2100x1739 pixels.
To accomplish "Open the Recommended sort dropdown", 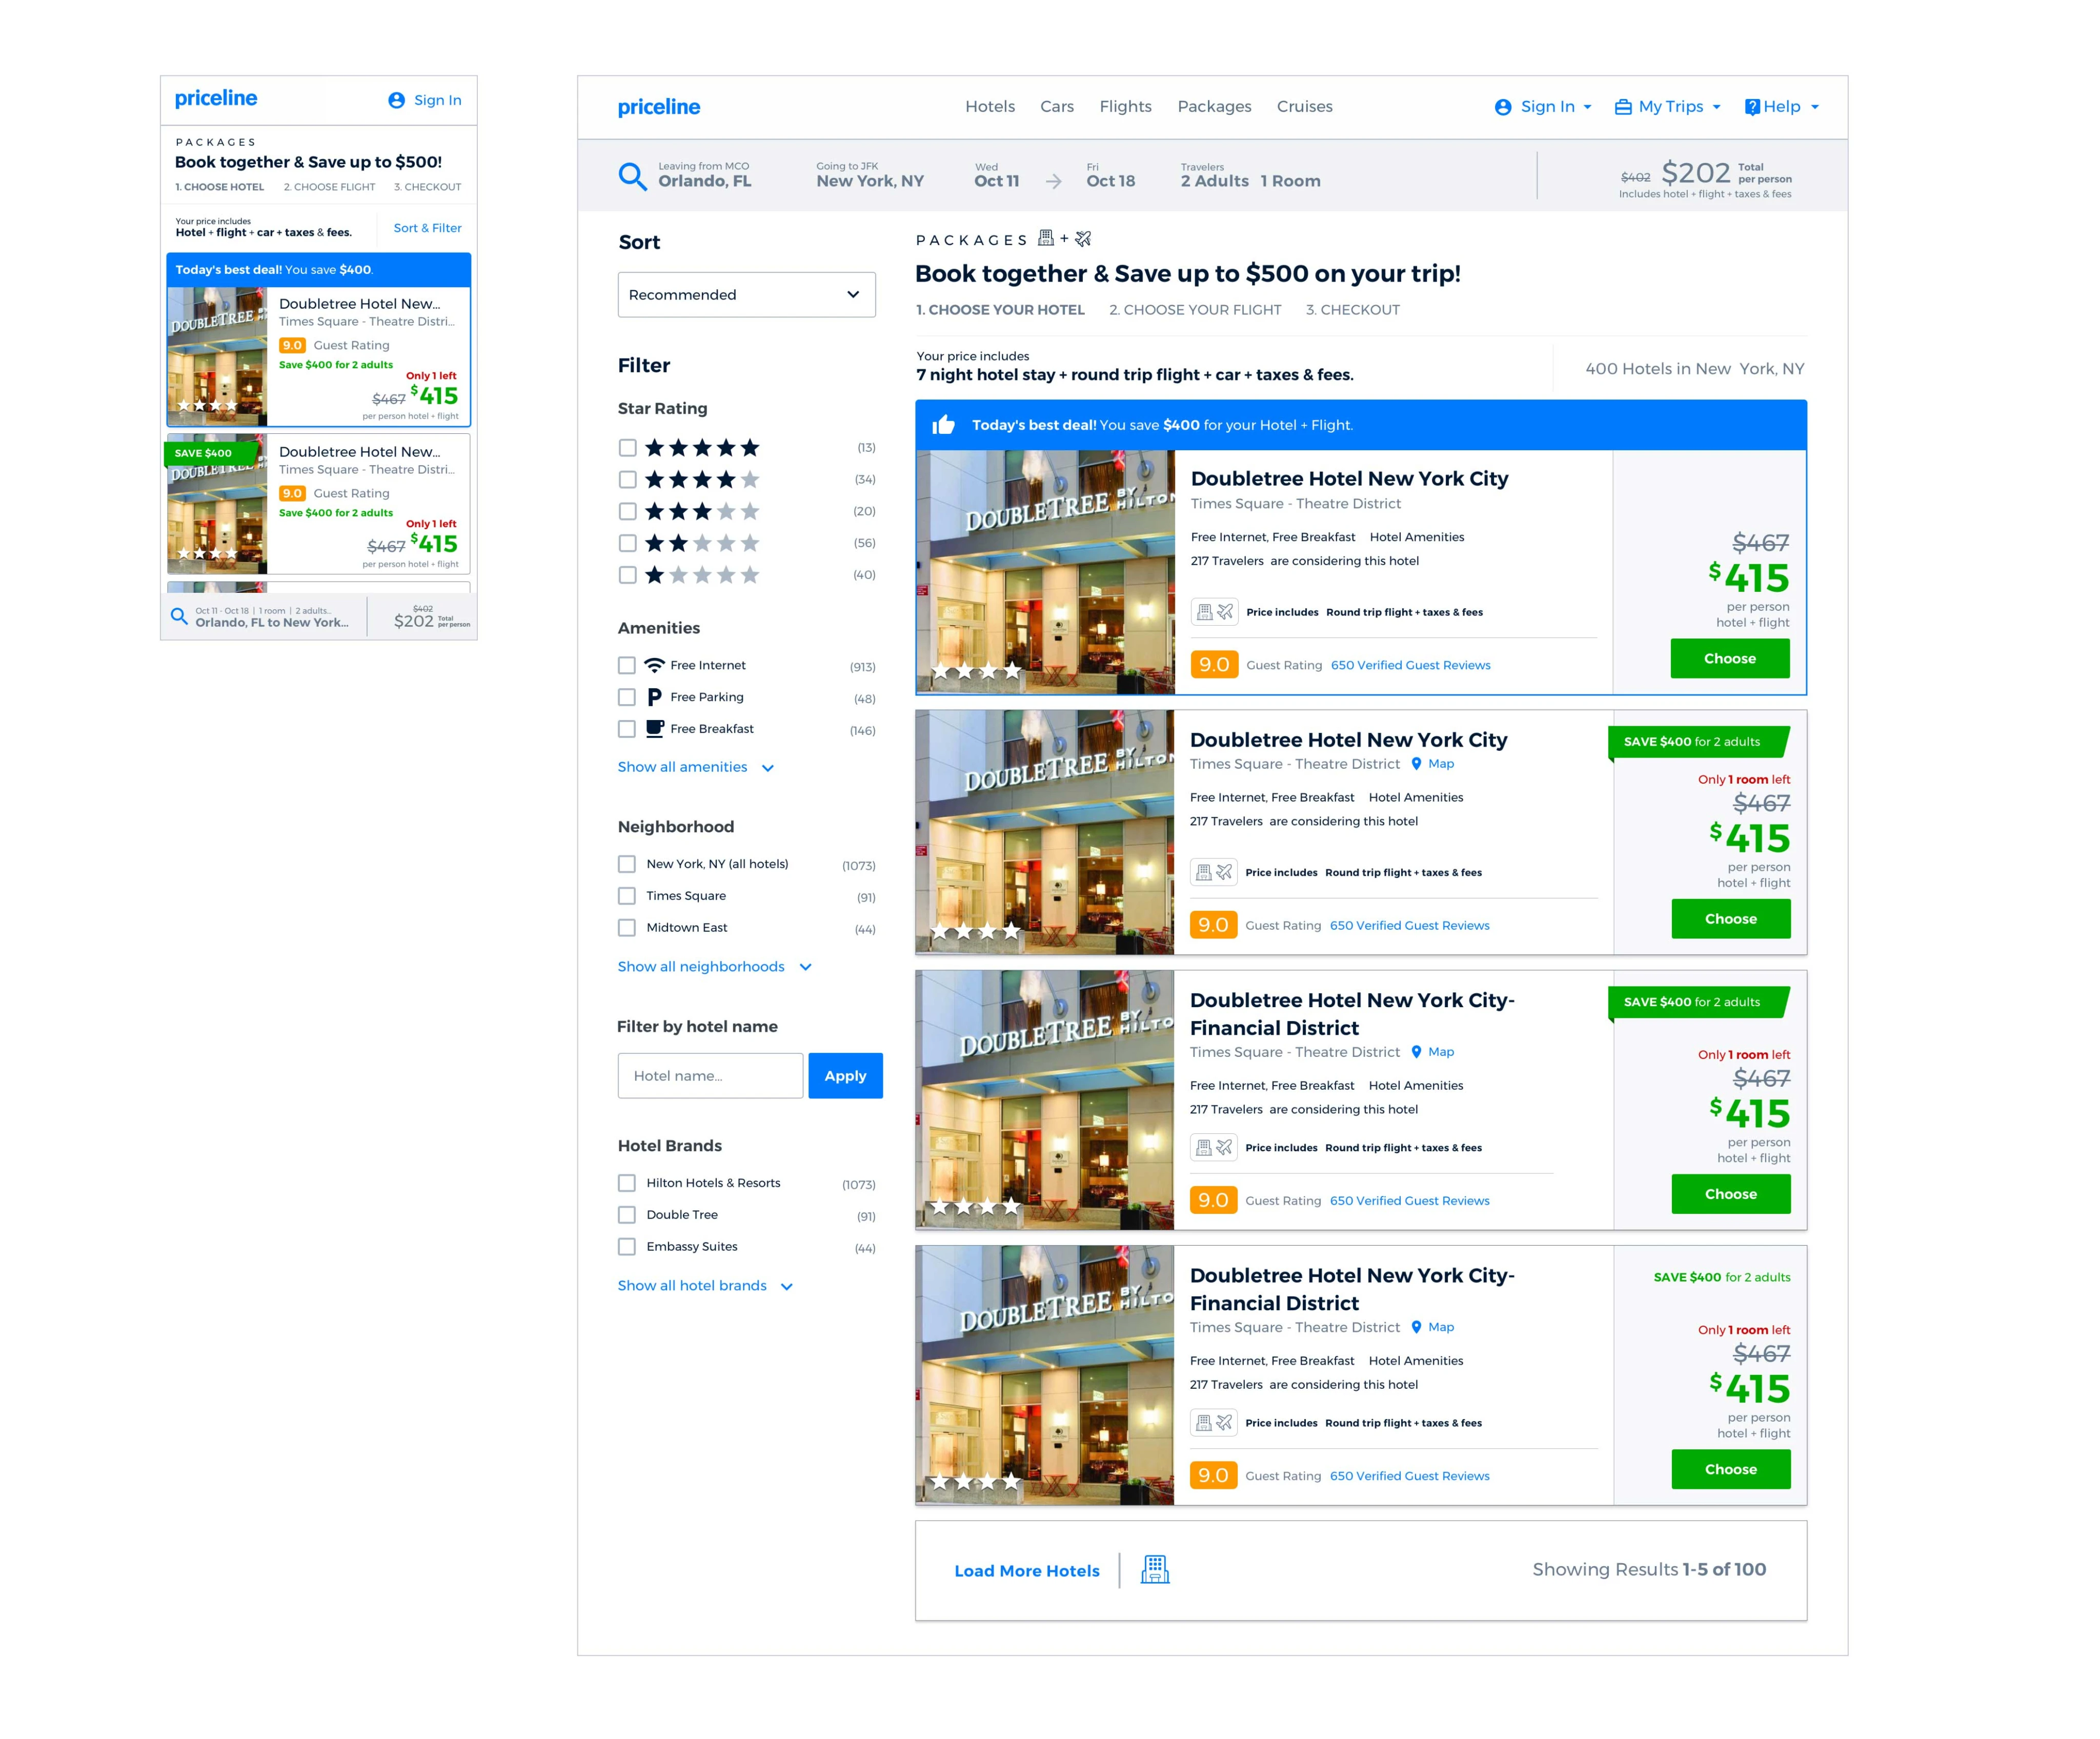I will (746, 295).
